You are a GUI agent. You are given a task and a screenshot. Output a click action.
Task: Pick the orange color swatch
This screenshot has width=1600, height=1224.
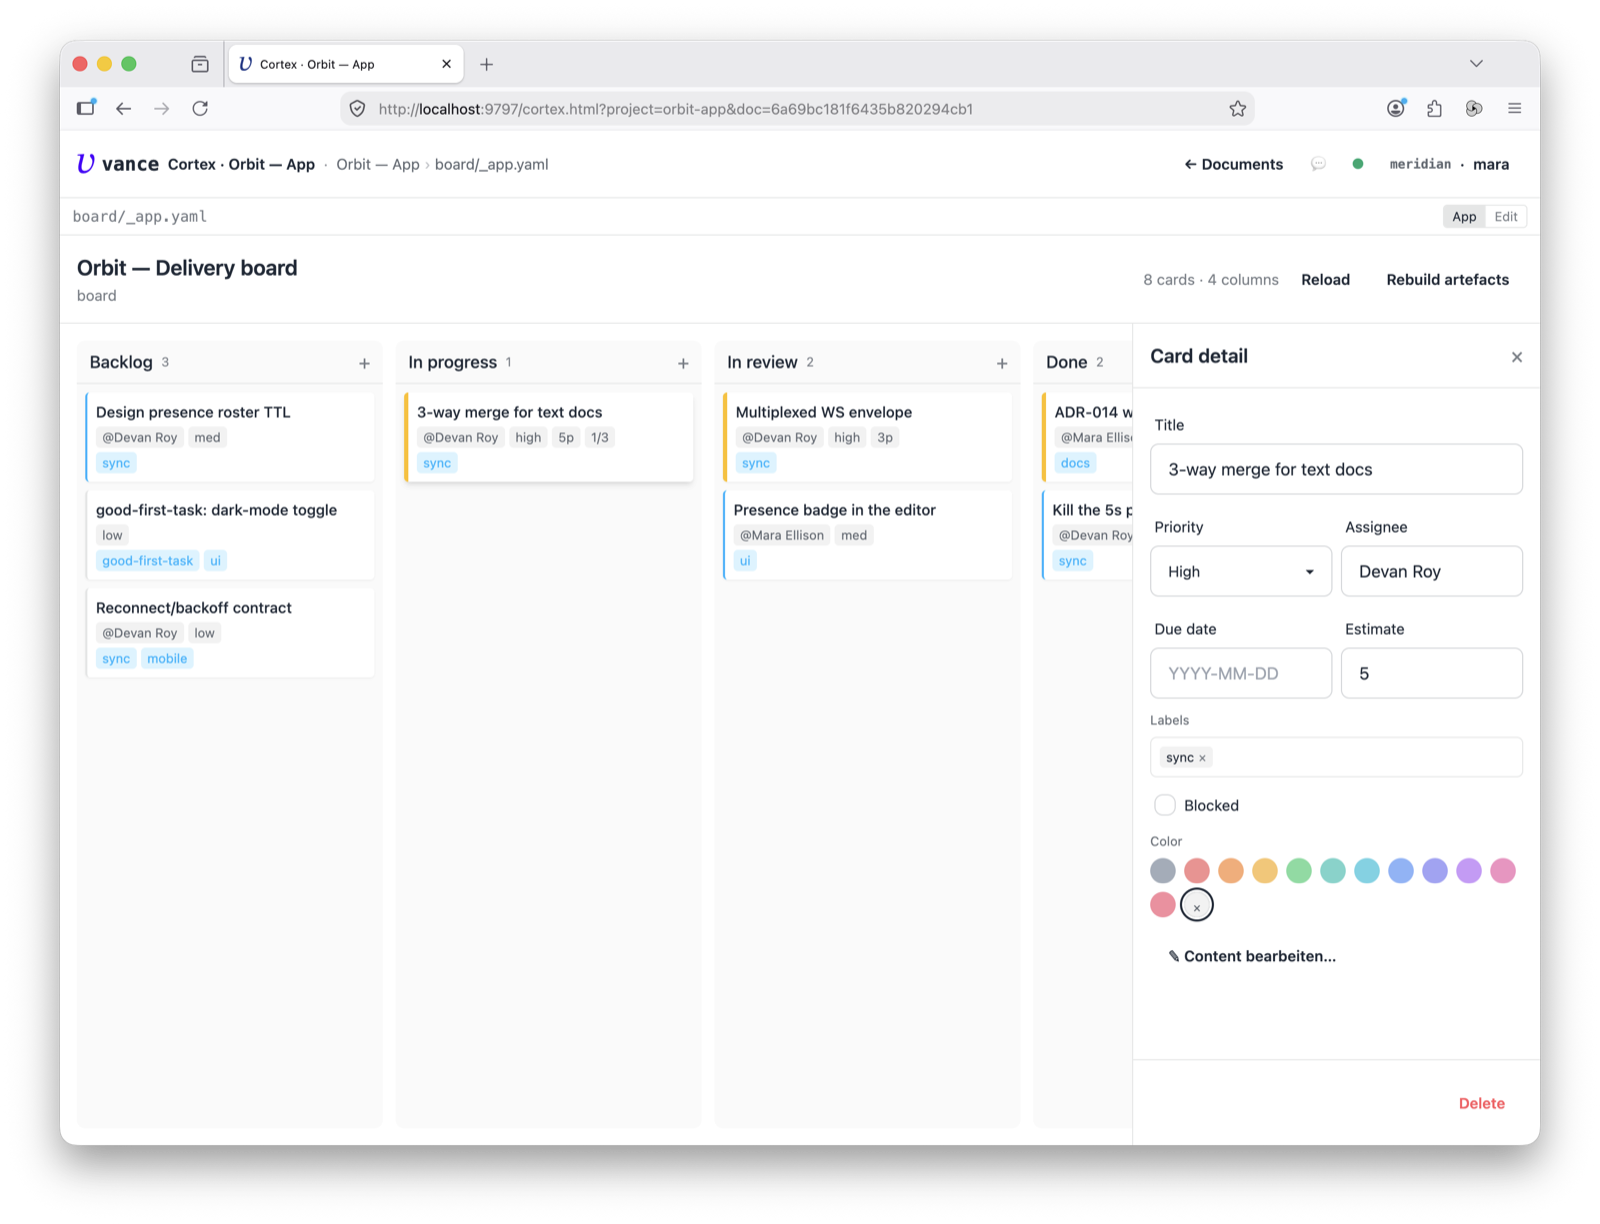[x=1231, y=871]
